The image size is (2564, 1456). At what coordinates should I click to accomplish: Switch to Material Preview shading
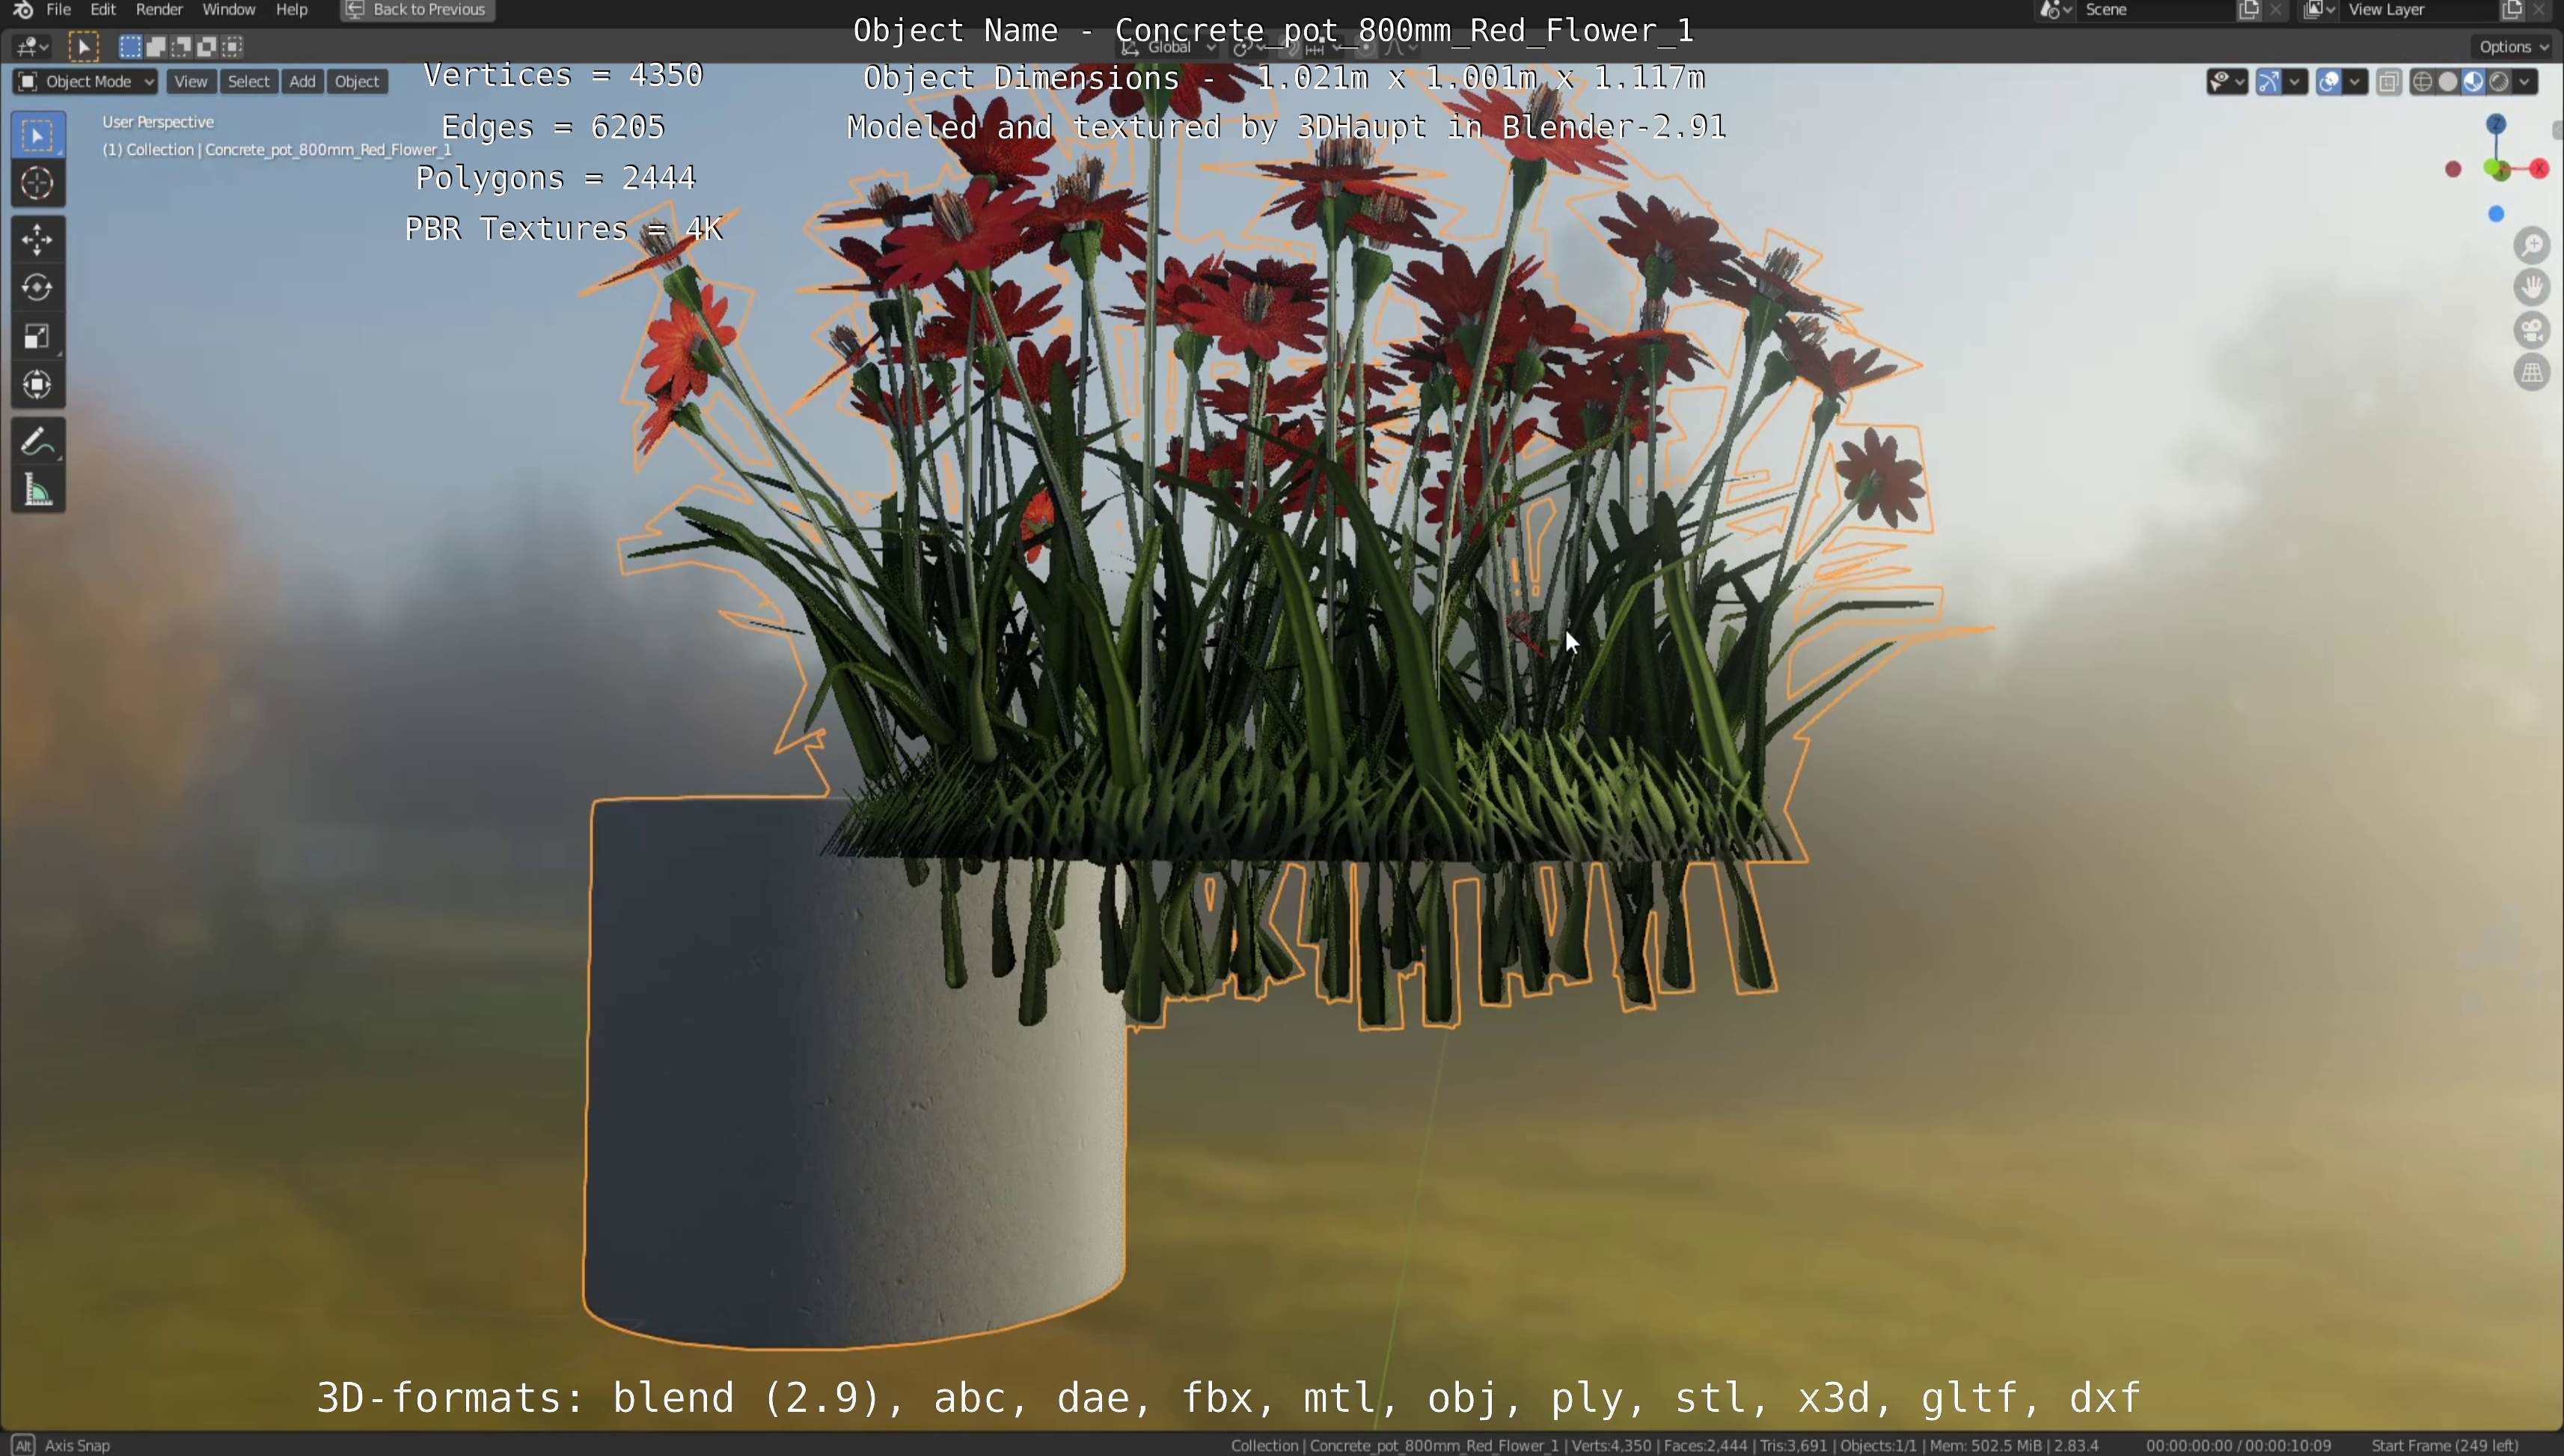(x=2474, y=82)
